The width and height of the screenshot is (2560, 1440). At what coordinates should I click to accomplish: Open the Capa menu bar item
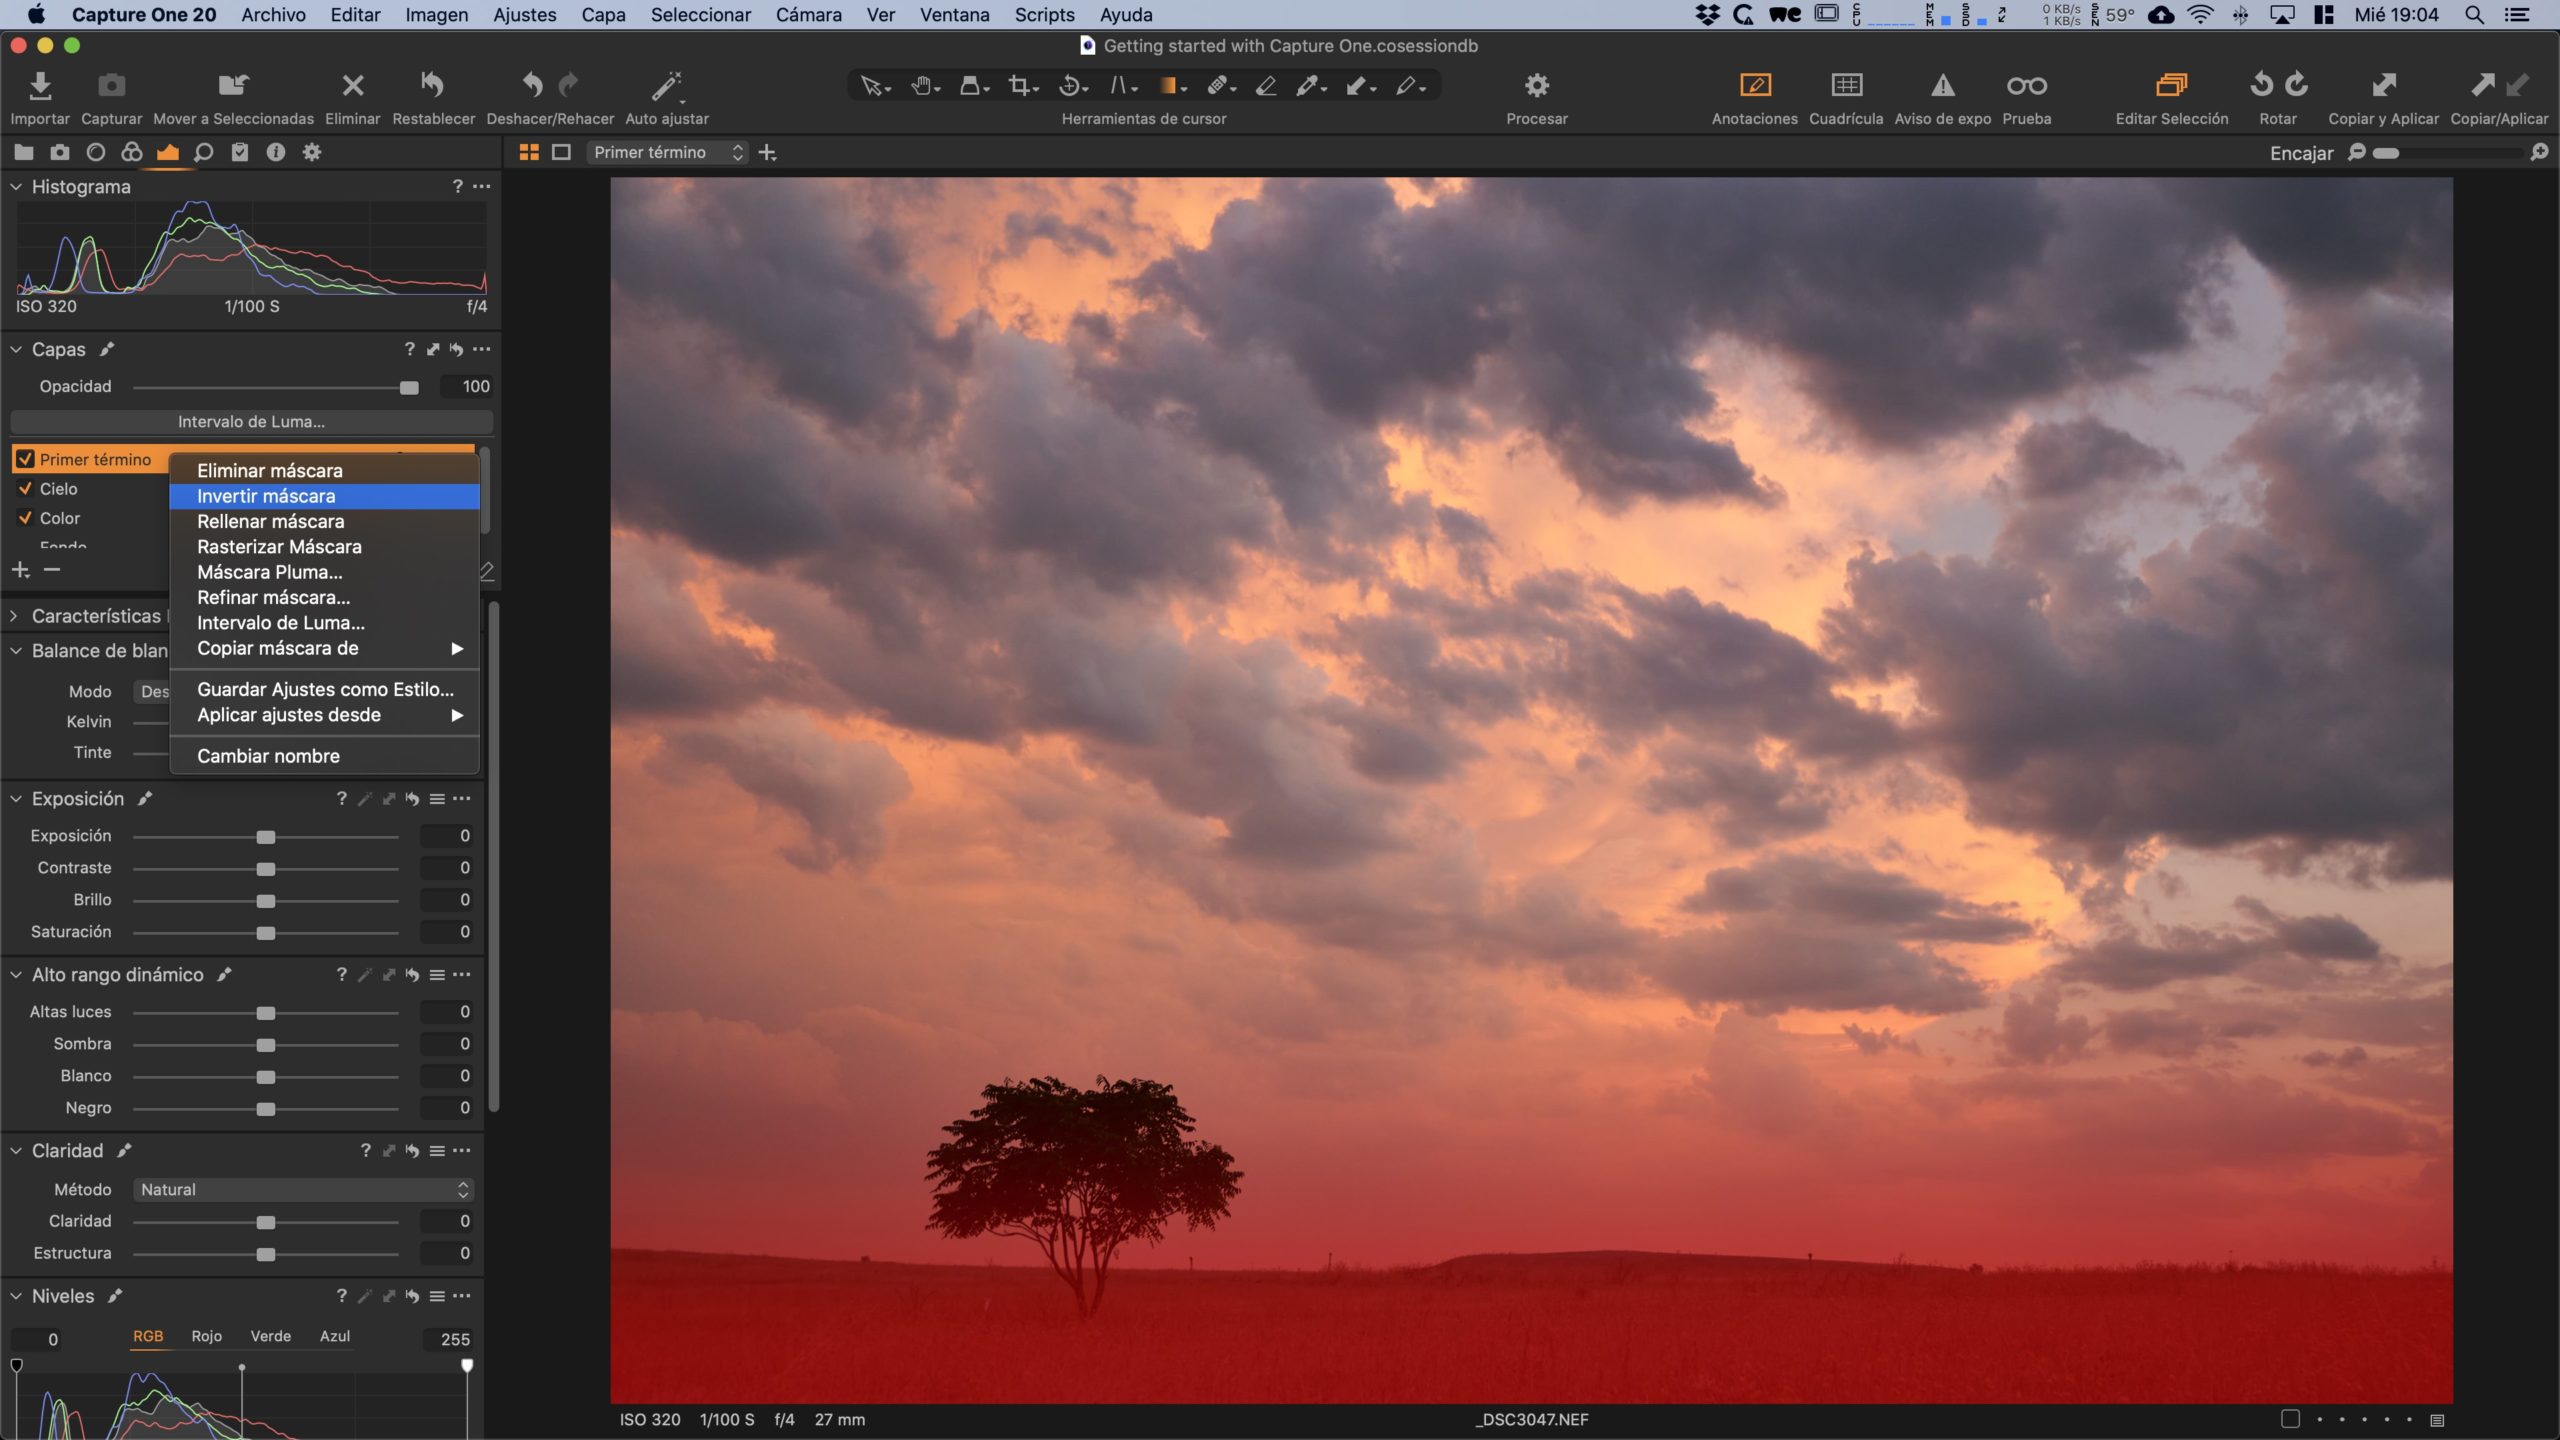[603, 15]
